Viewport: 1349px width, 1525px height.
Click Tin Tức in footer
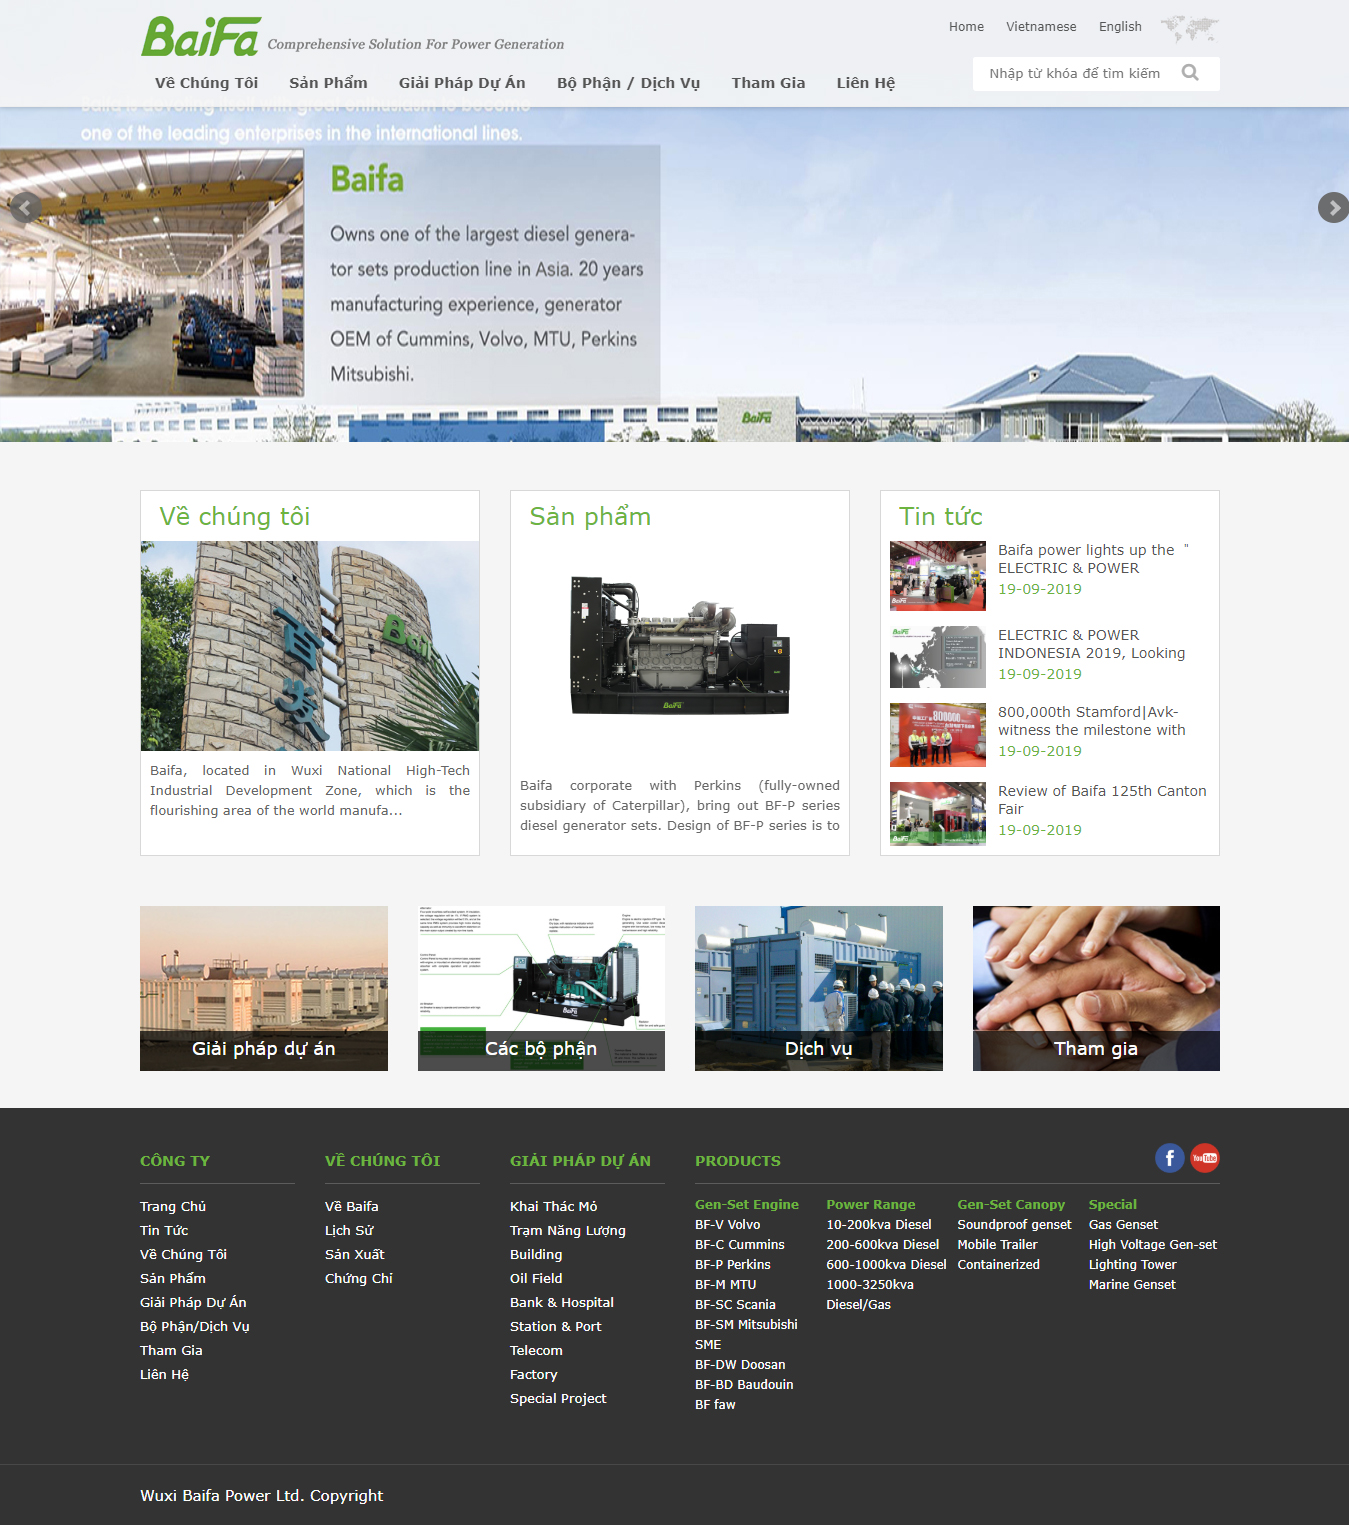coord(164,1231)
